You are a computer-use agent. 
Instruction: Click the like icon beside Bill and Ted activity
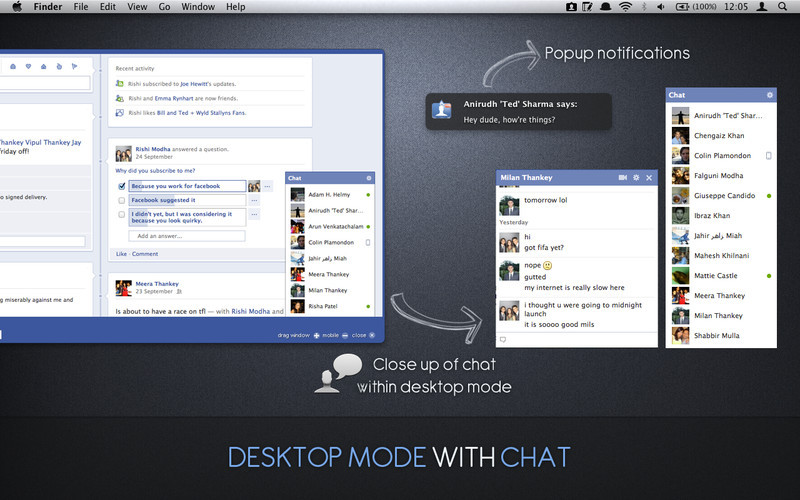pyautogui.click(x=119, y=113)
